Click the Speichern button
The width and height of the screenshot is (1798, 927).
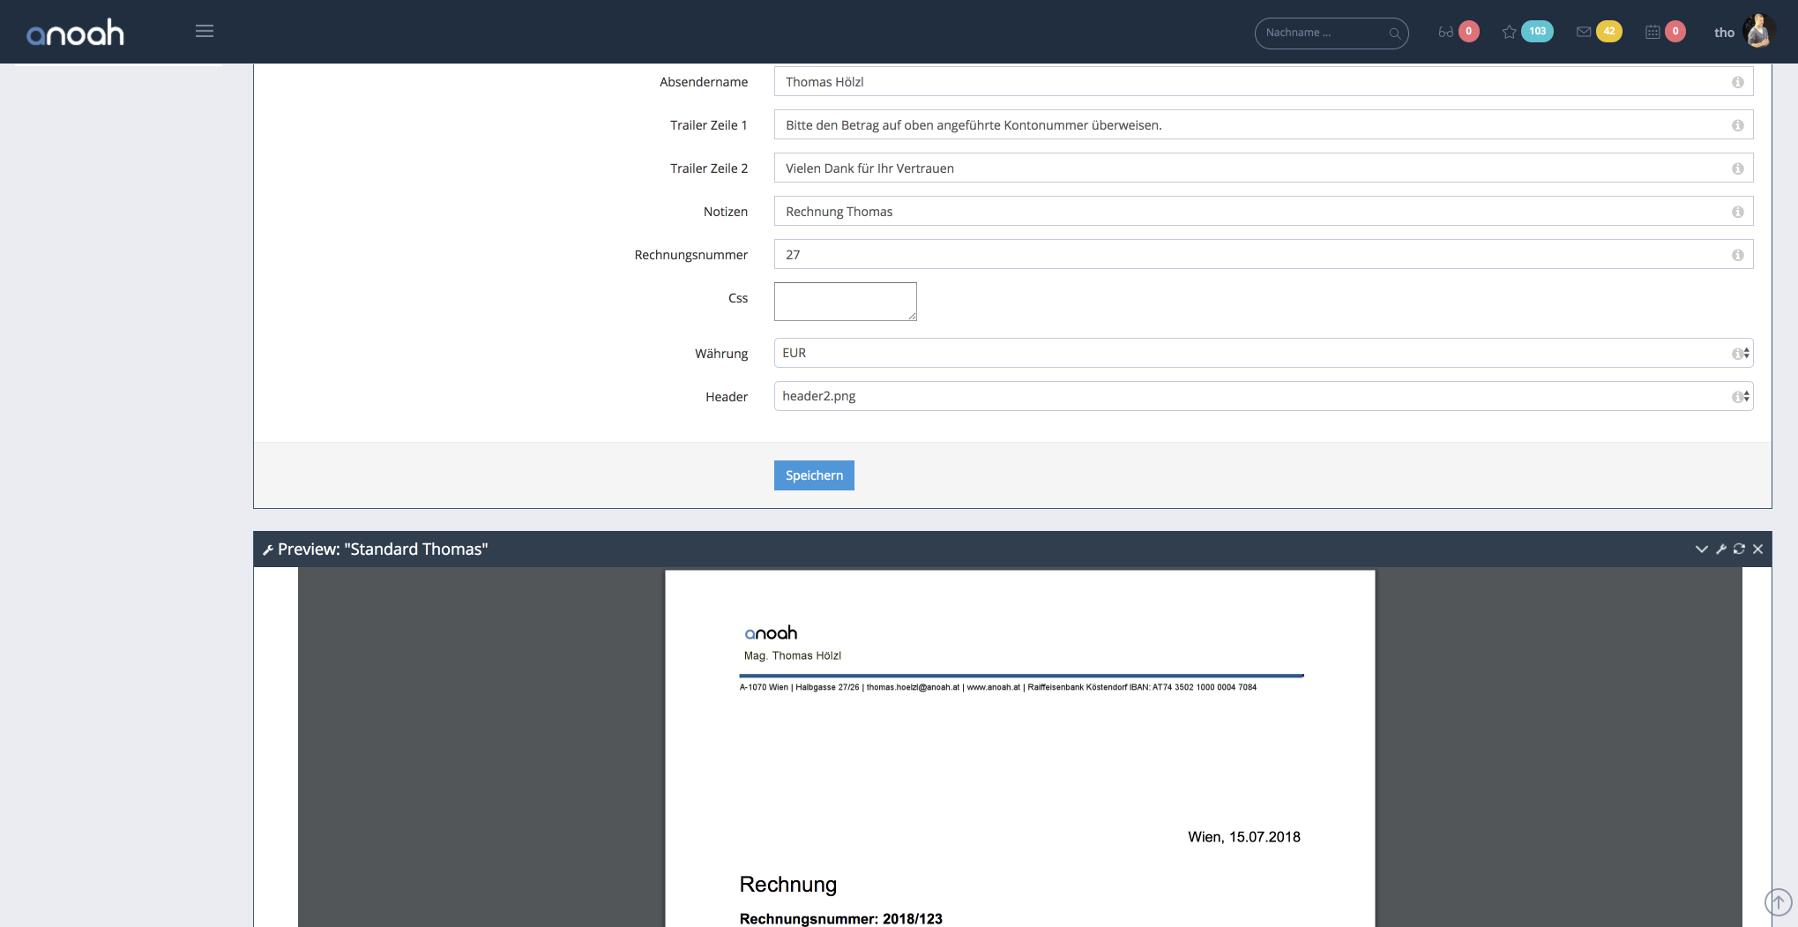coord(813,475)
